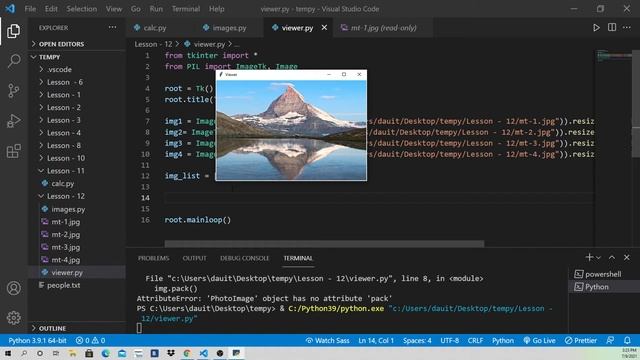The image size is (640, 360).
Task: Switch to the images.py tab
Action: click(x=229, y=28)
